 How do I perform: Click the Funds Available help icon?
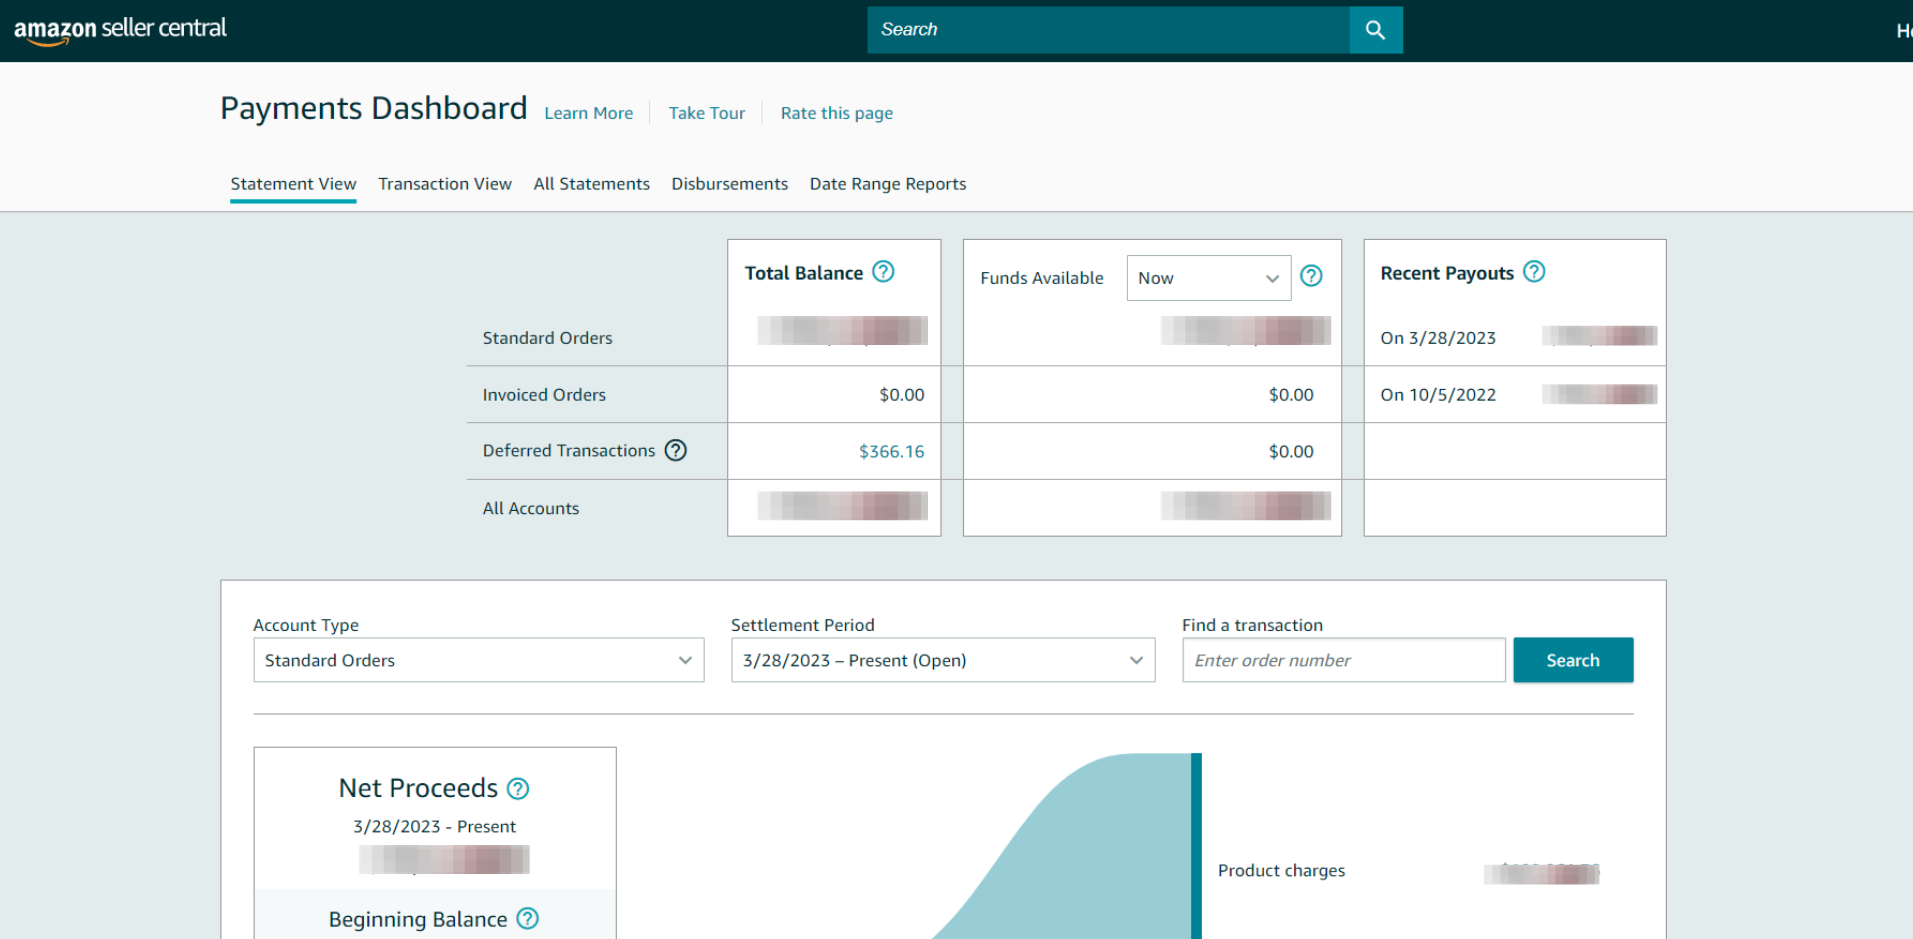[x=1311, y=277]
